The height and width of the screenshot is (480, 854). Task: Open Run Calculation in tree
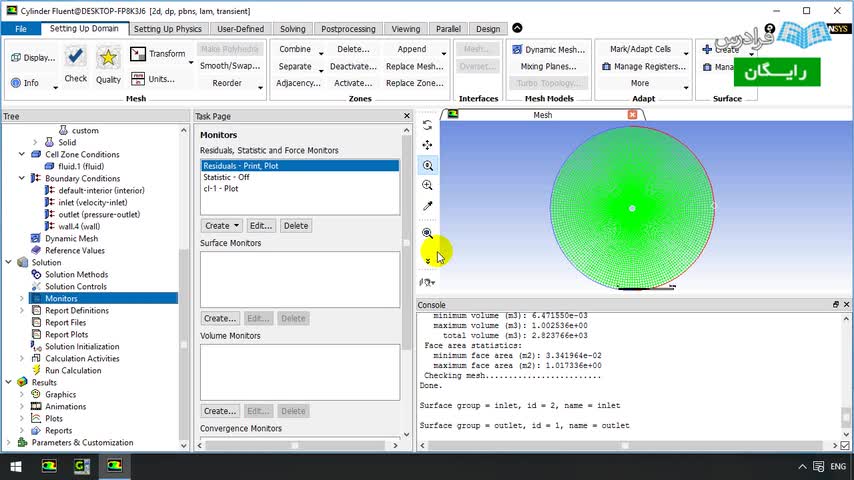pyautogui.click(x=73, y=370)
